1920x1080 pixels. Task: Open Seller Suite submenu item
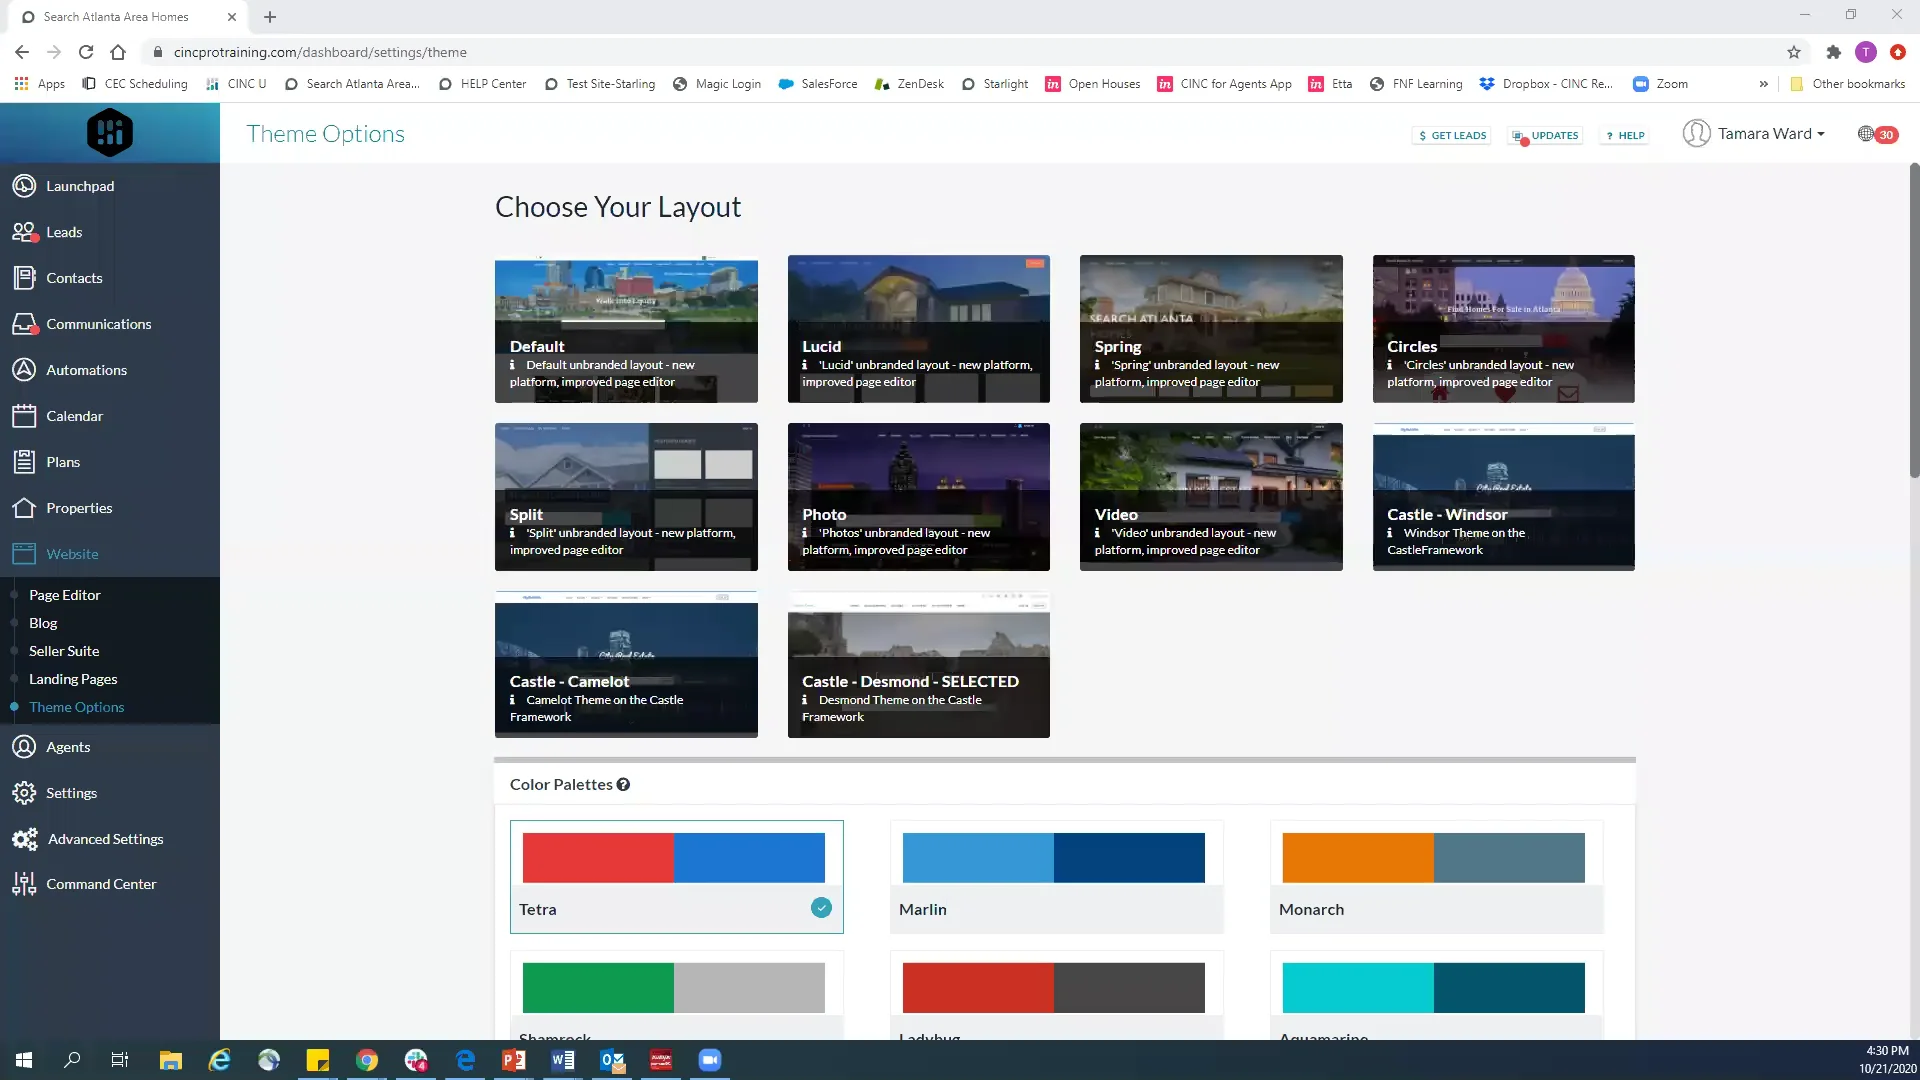[64, 651]
